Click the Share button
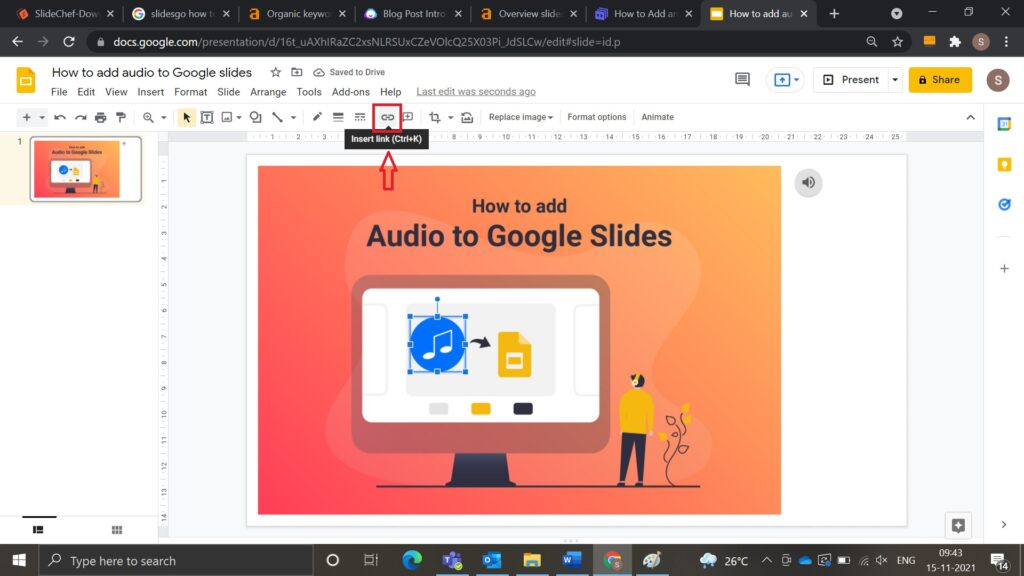Image resolution: width=1024 pixels, height=576 pixels. [x=940, y=80]
